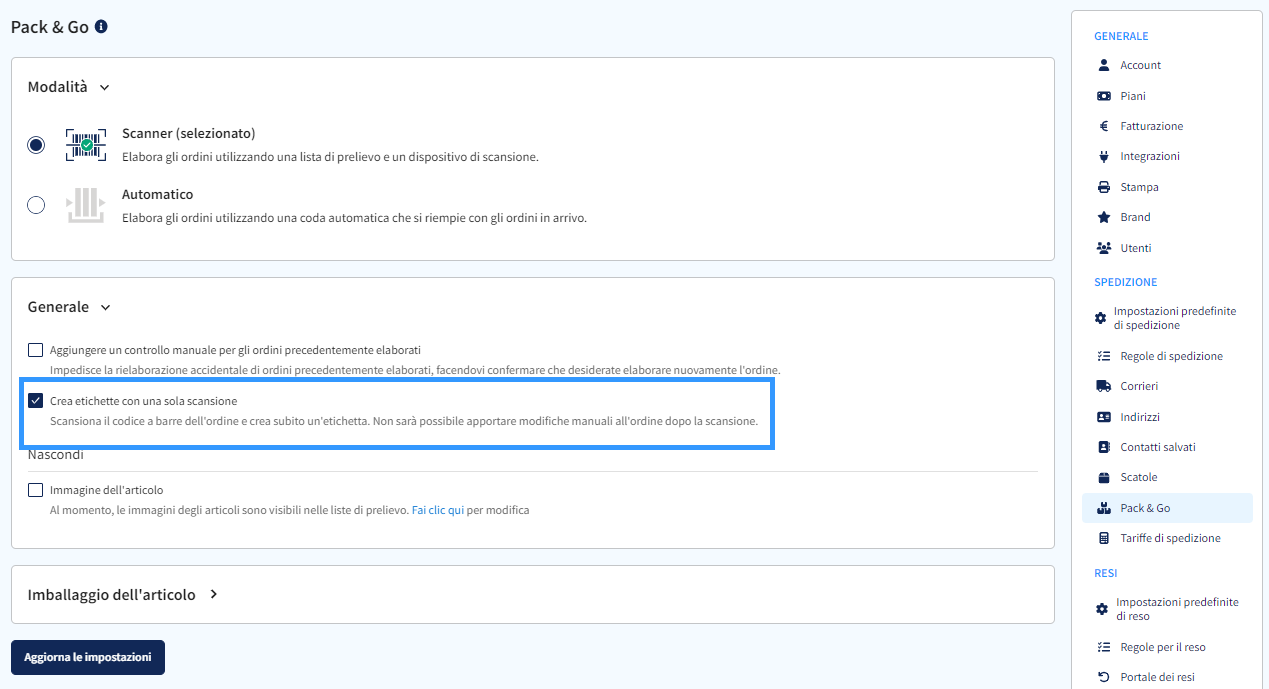Viewport: 1269px width, 689px height.
Task: Open the Account settings icon
Action: 1103,65
